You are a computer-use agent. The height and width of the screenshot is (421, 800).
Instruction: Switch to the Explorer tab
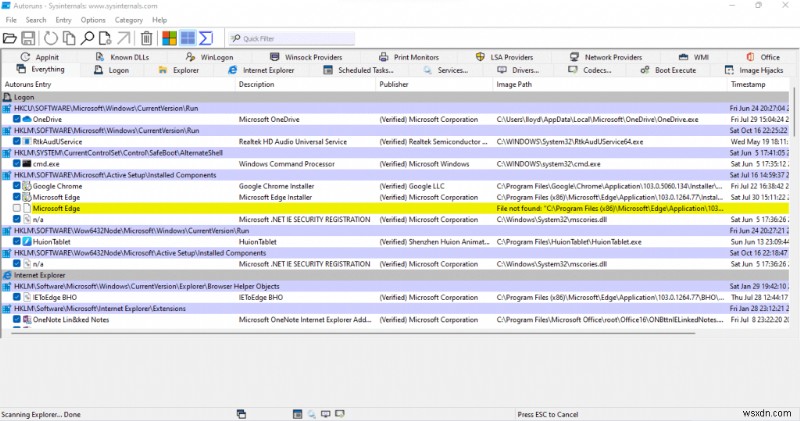coord(179,70)
